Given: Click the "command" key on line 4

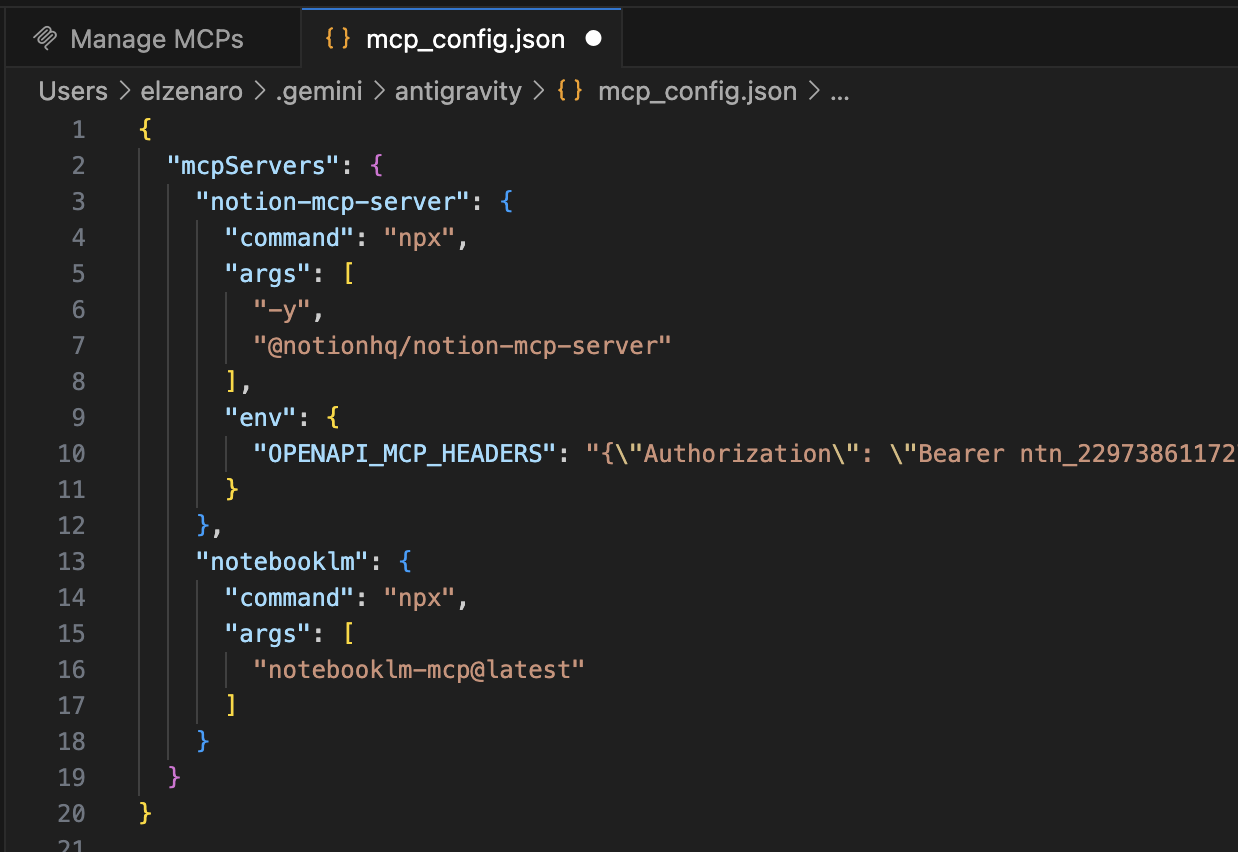Looking at the screenshot, I should pos(290,238).
